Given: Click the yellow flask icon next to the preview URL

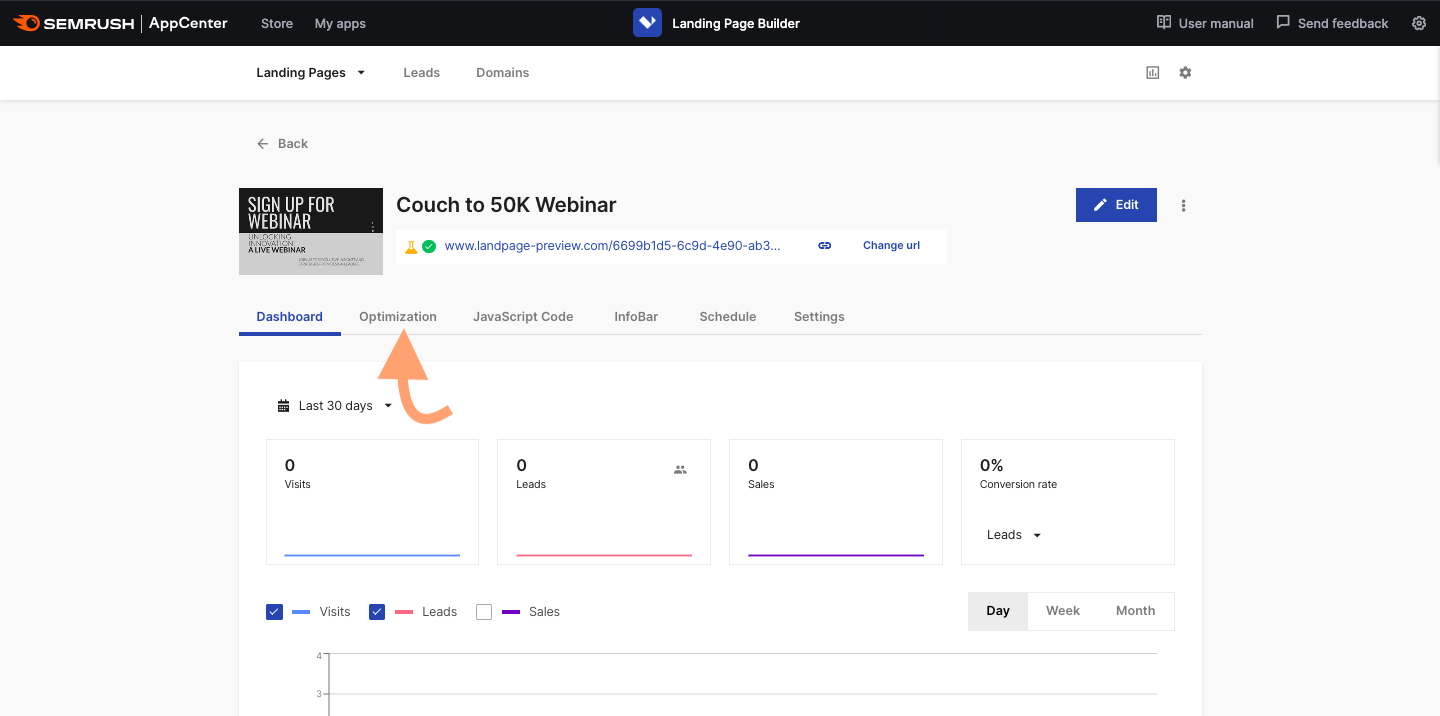Looking at the screenshot, I should [410, 245].
